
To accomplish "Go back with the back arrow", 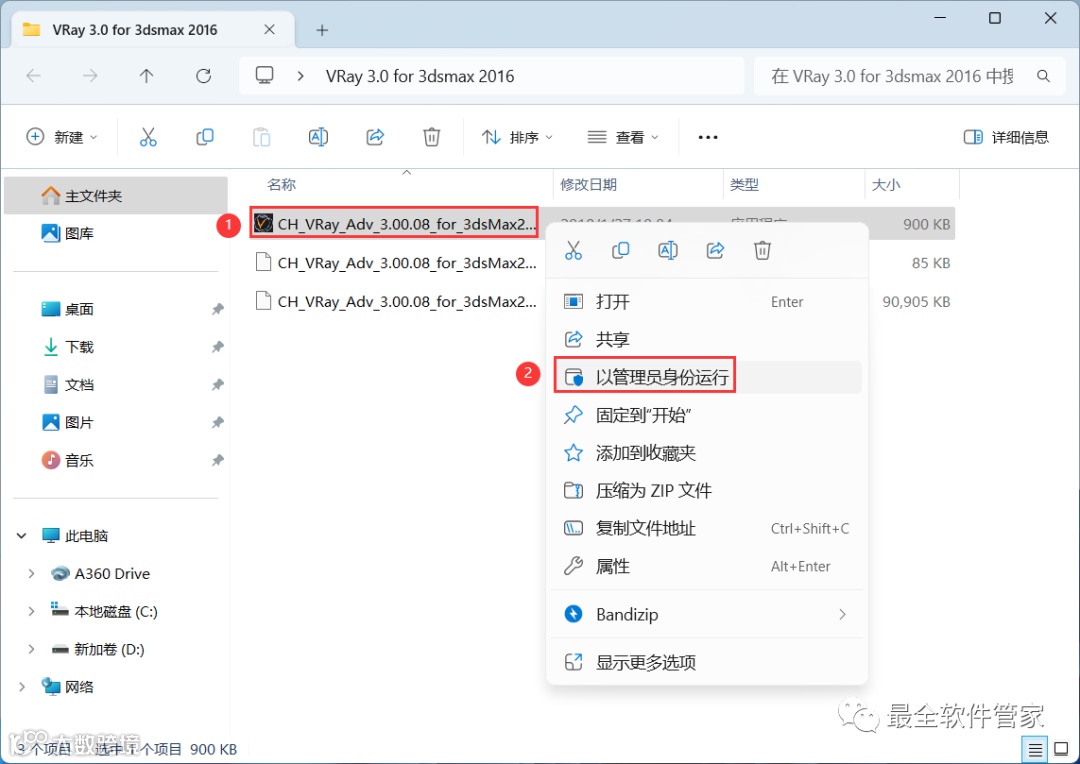I will click(33, 76).
